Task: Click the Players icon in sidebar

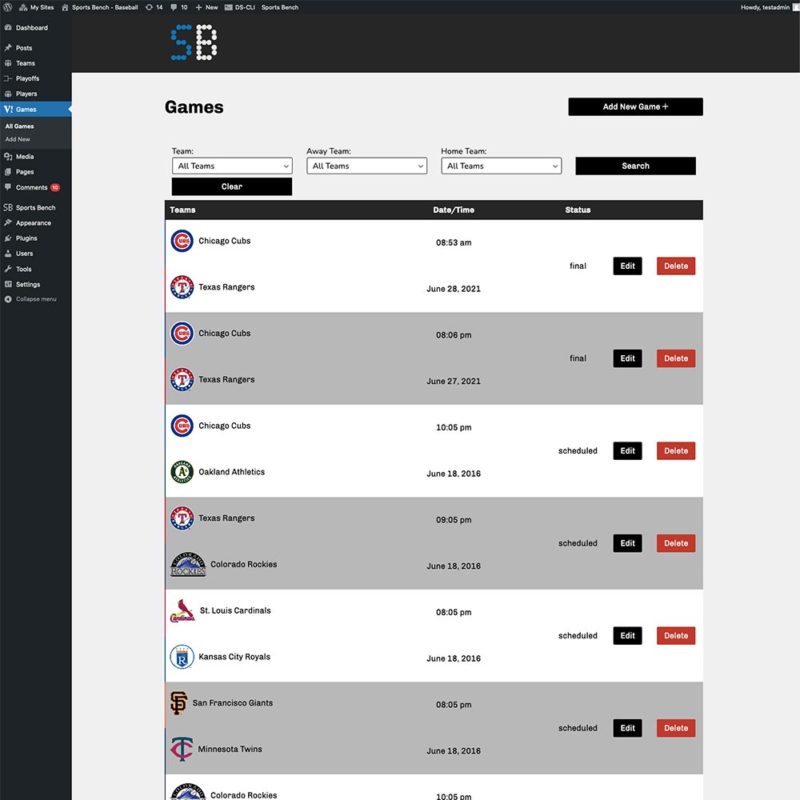Action: [x=8, y=93]
